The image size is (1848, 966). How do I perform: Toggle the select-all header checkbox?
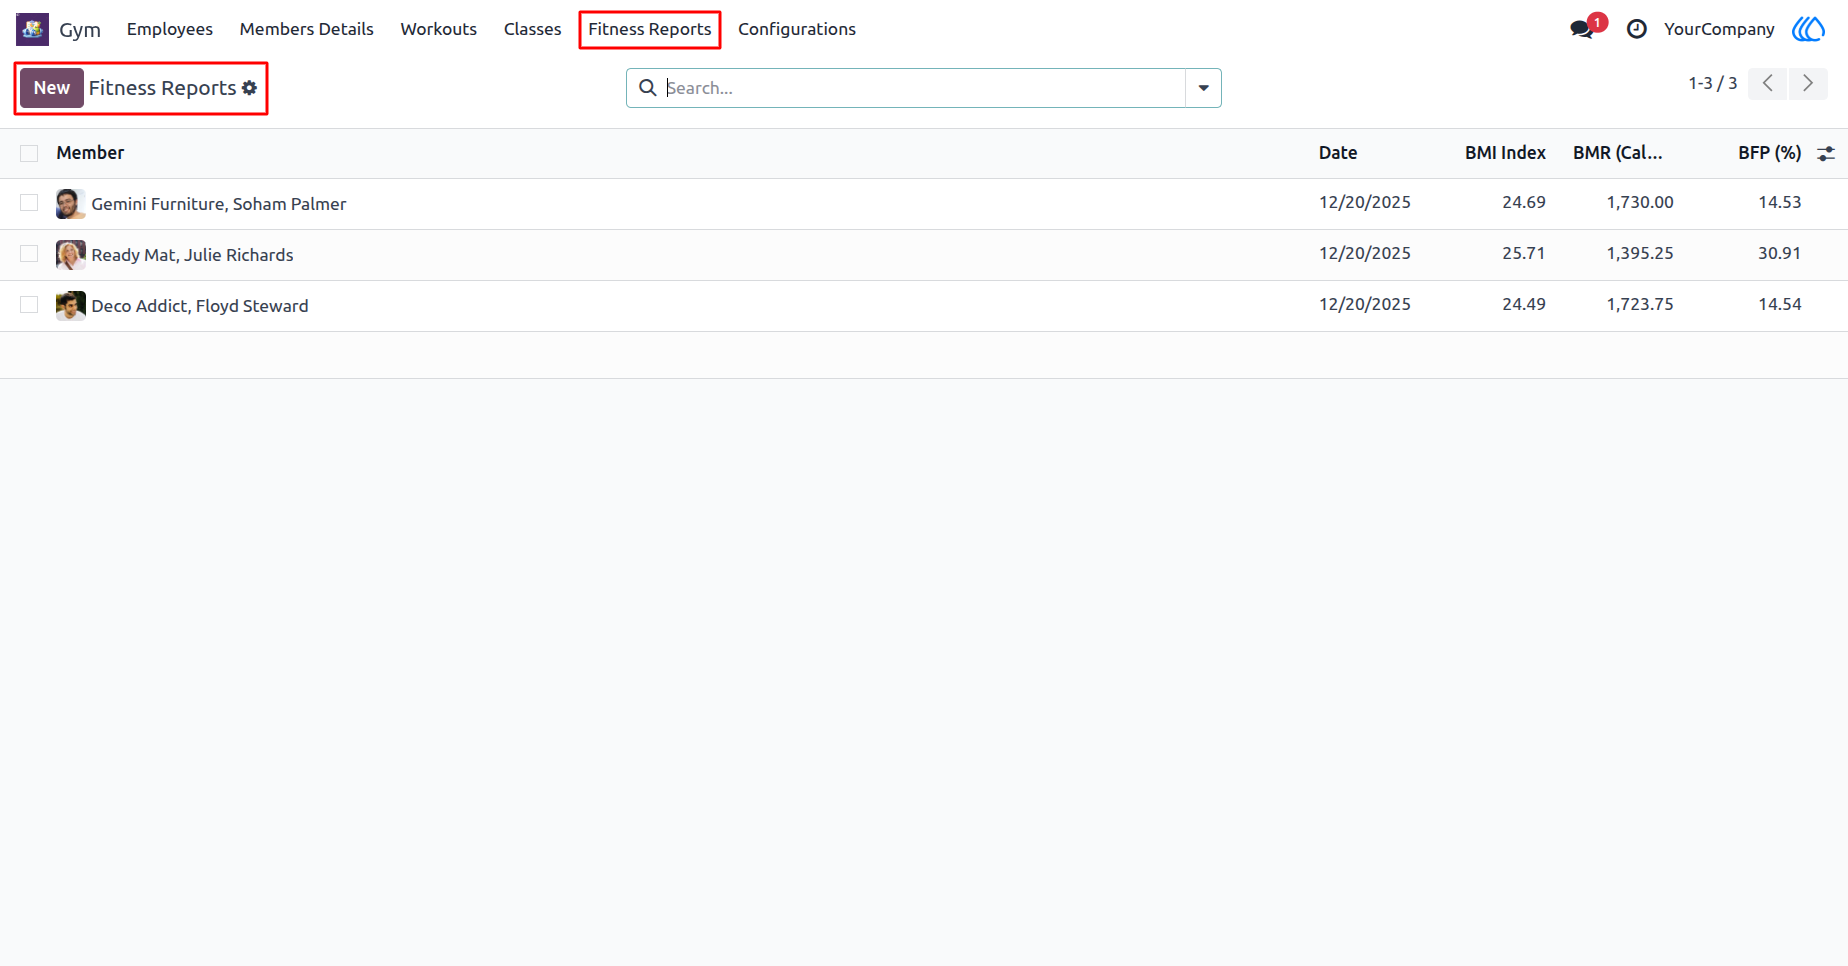click(x=29, y=153)
